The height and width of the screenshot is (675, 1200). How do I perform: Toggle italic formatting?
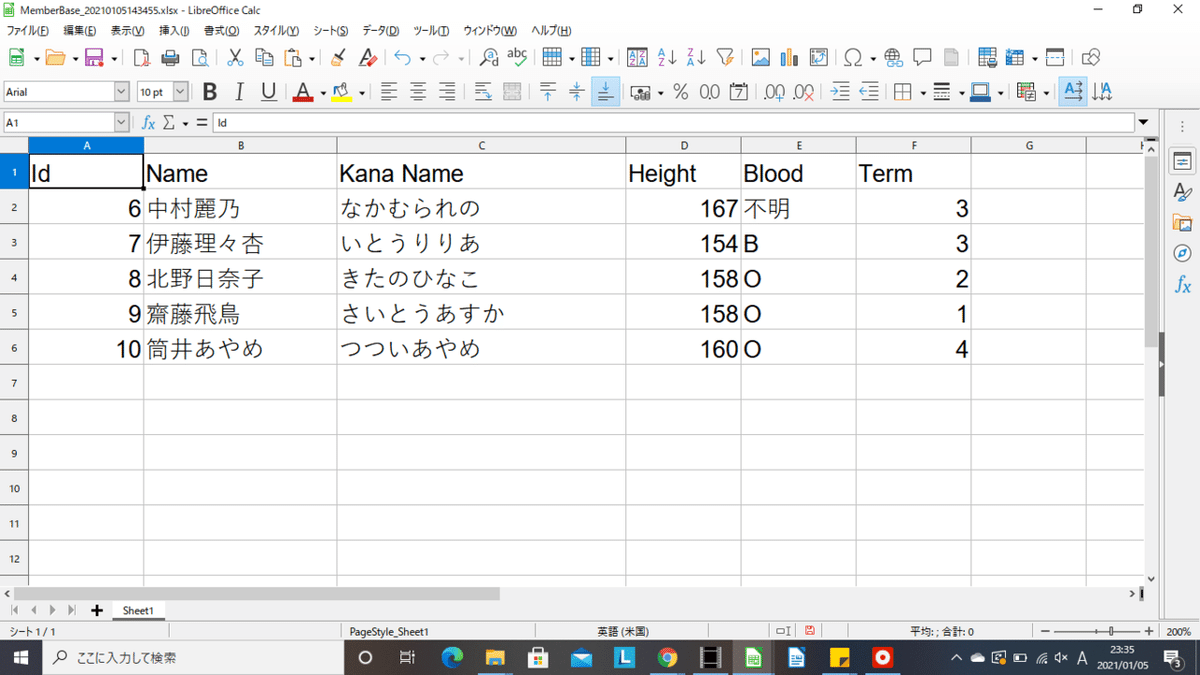(237, 91)
